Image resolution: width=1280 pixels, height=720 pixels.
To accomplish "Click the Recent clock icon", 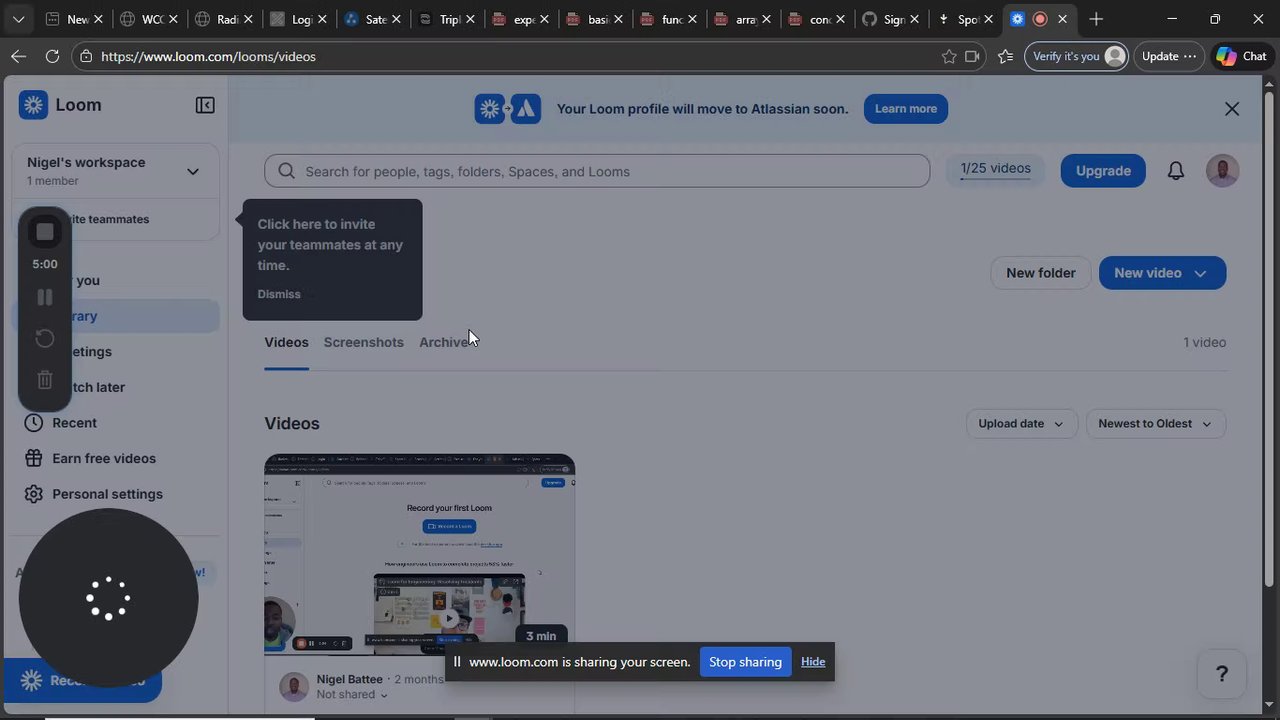I will pos(34,423).
